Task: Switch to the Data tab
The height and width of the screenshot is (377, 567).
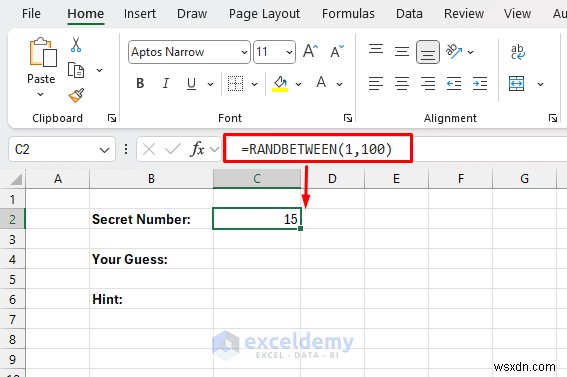Action: [x=409, y=14]
